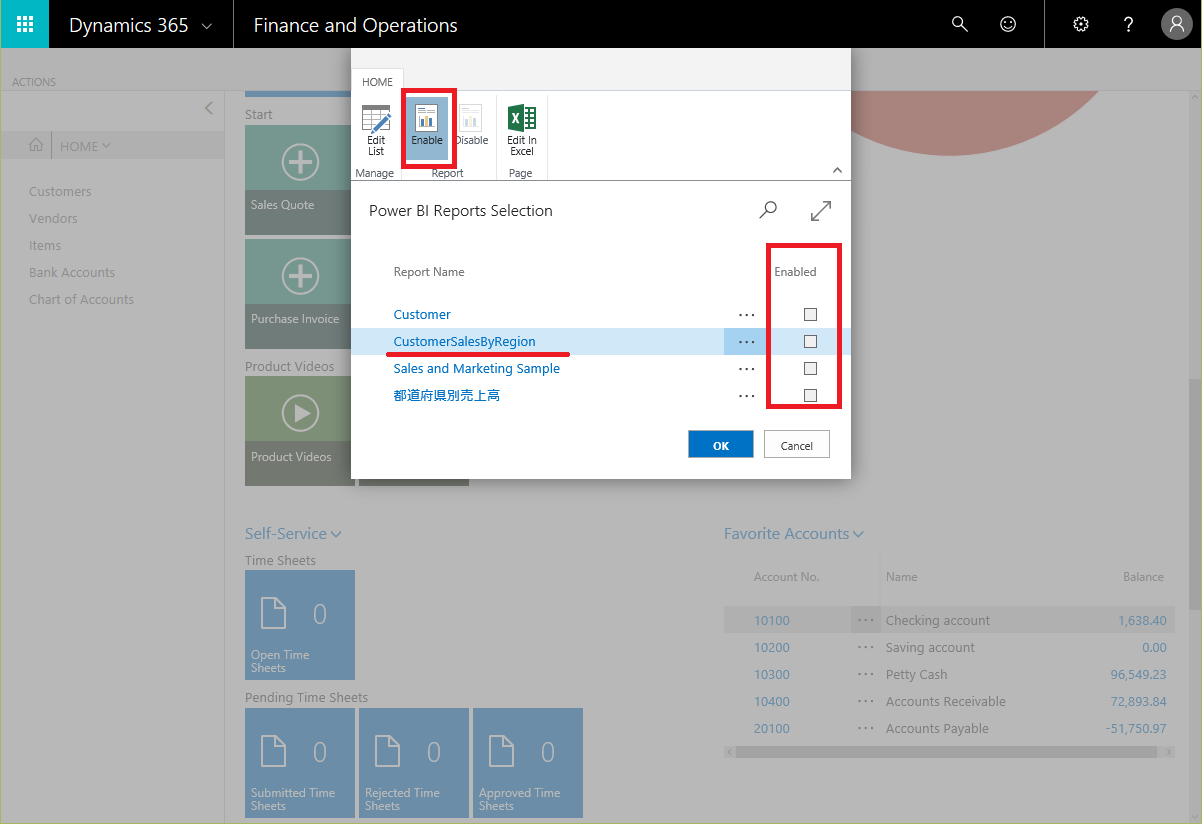Viewport: 1202px width, 824px height.
Task: Open the 都道府県別売上高 report link
Action: click(447, 395)
